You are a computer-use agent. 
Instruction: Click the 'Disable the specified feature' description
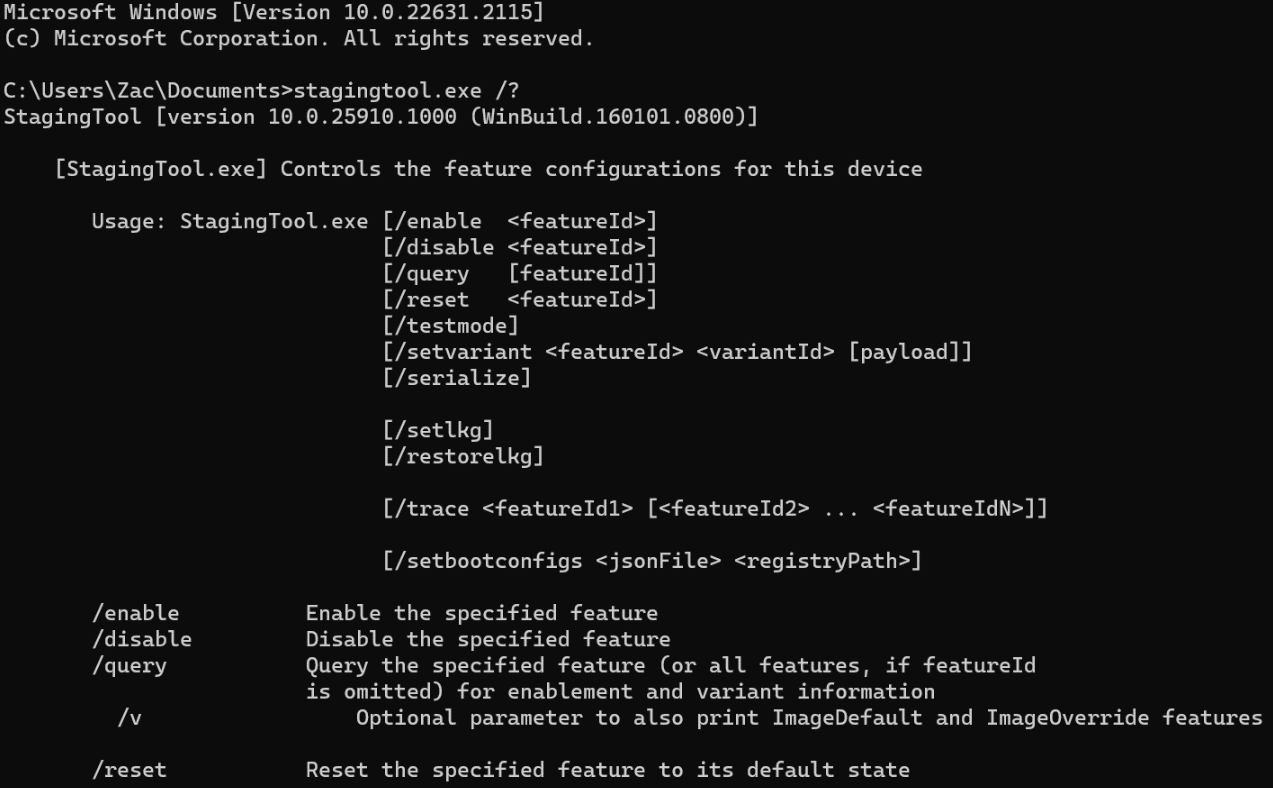(488, 639)
